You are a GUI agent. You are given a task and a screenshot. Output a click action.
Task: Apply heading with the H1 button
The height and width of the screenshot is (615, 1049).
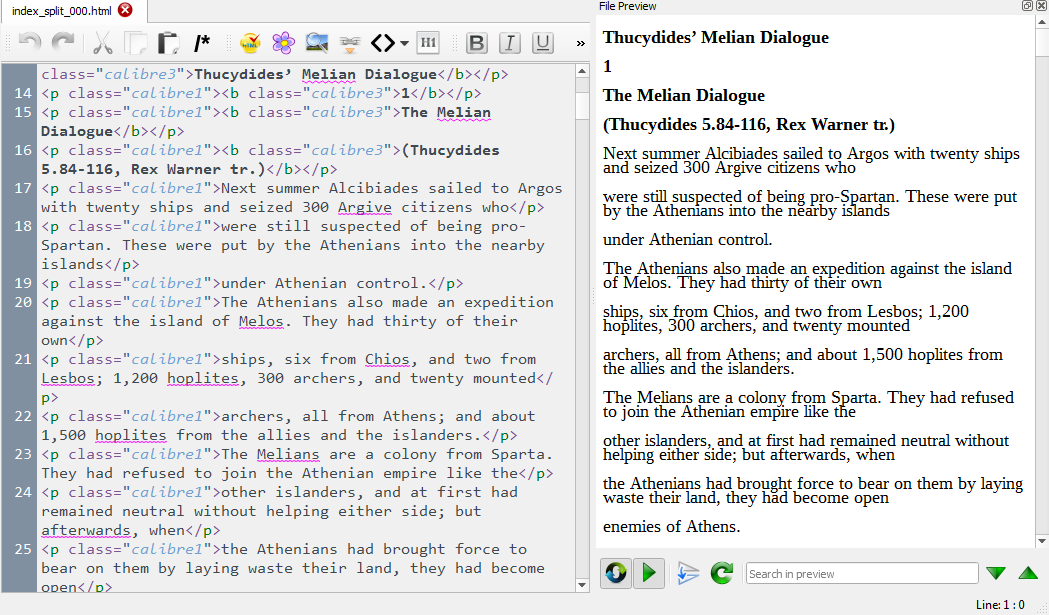pos(428,43)
